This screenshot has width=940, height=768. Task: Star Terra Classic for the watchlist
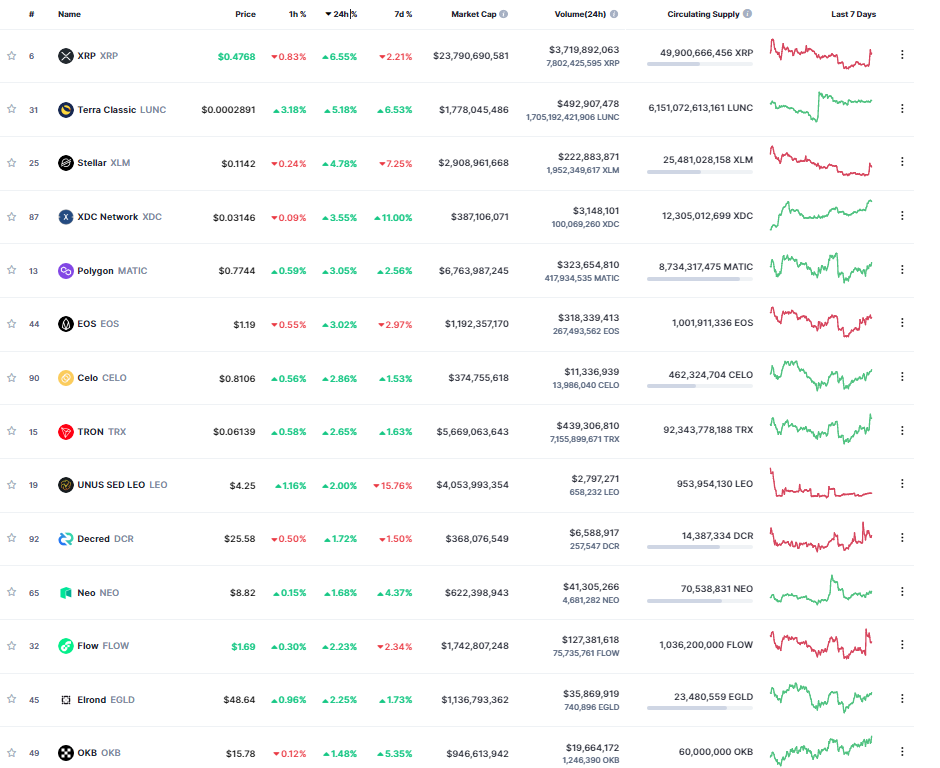11,109
